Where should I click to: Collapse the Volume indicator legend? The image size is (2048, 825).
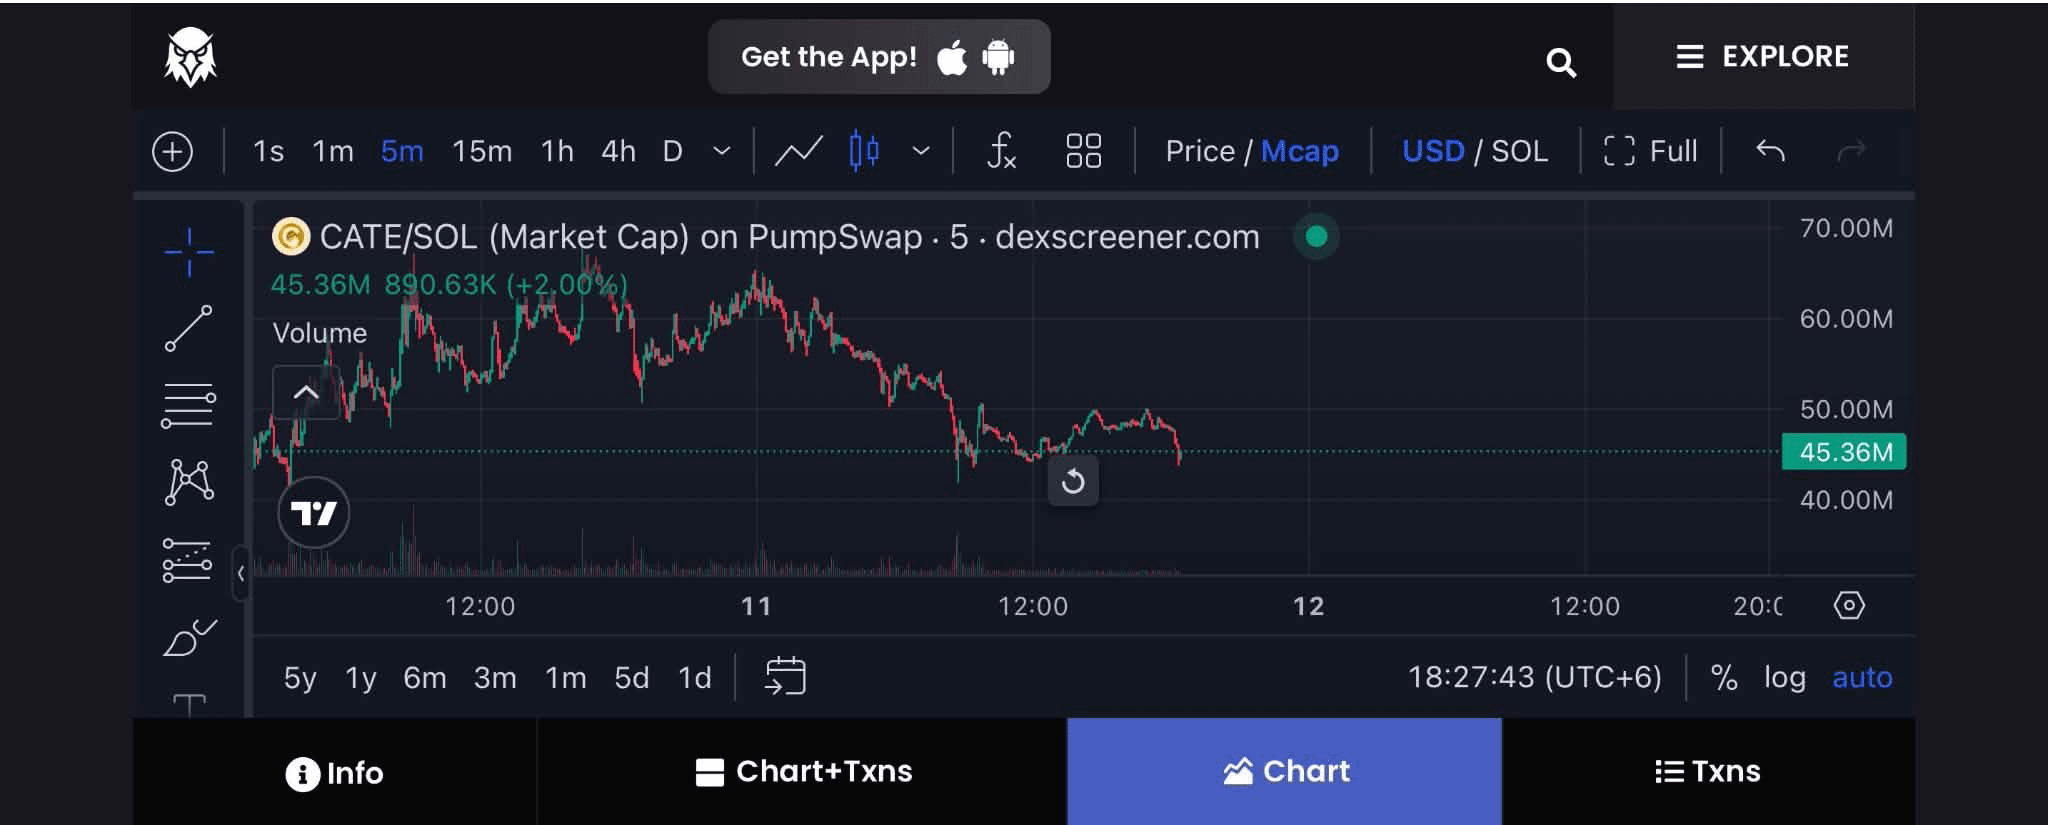click(306, 392)
